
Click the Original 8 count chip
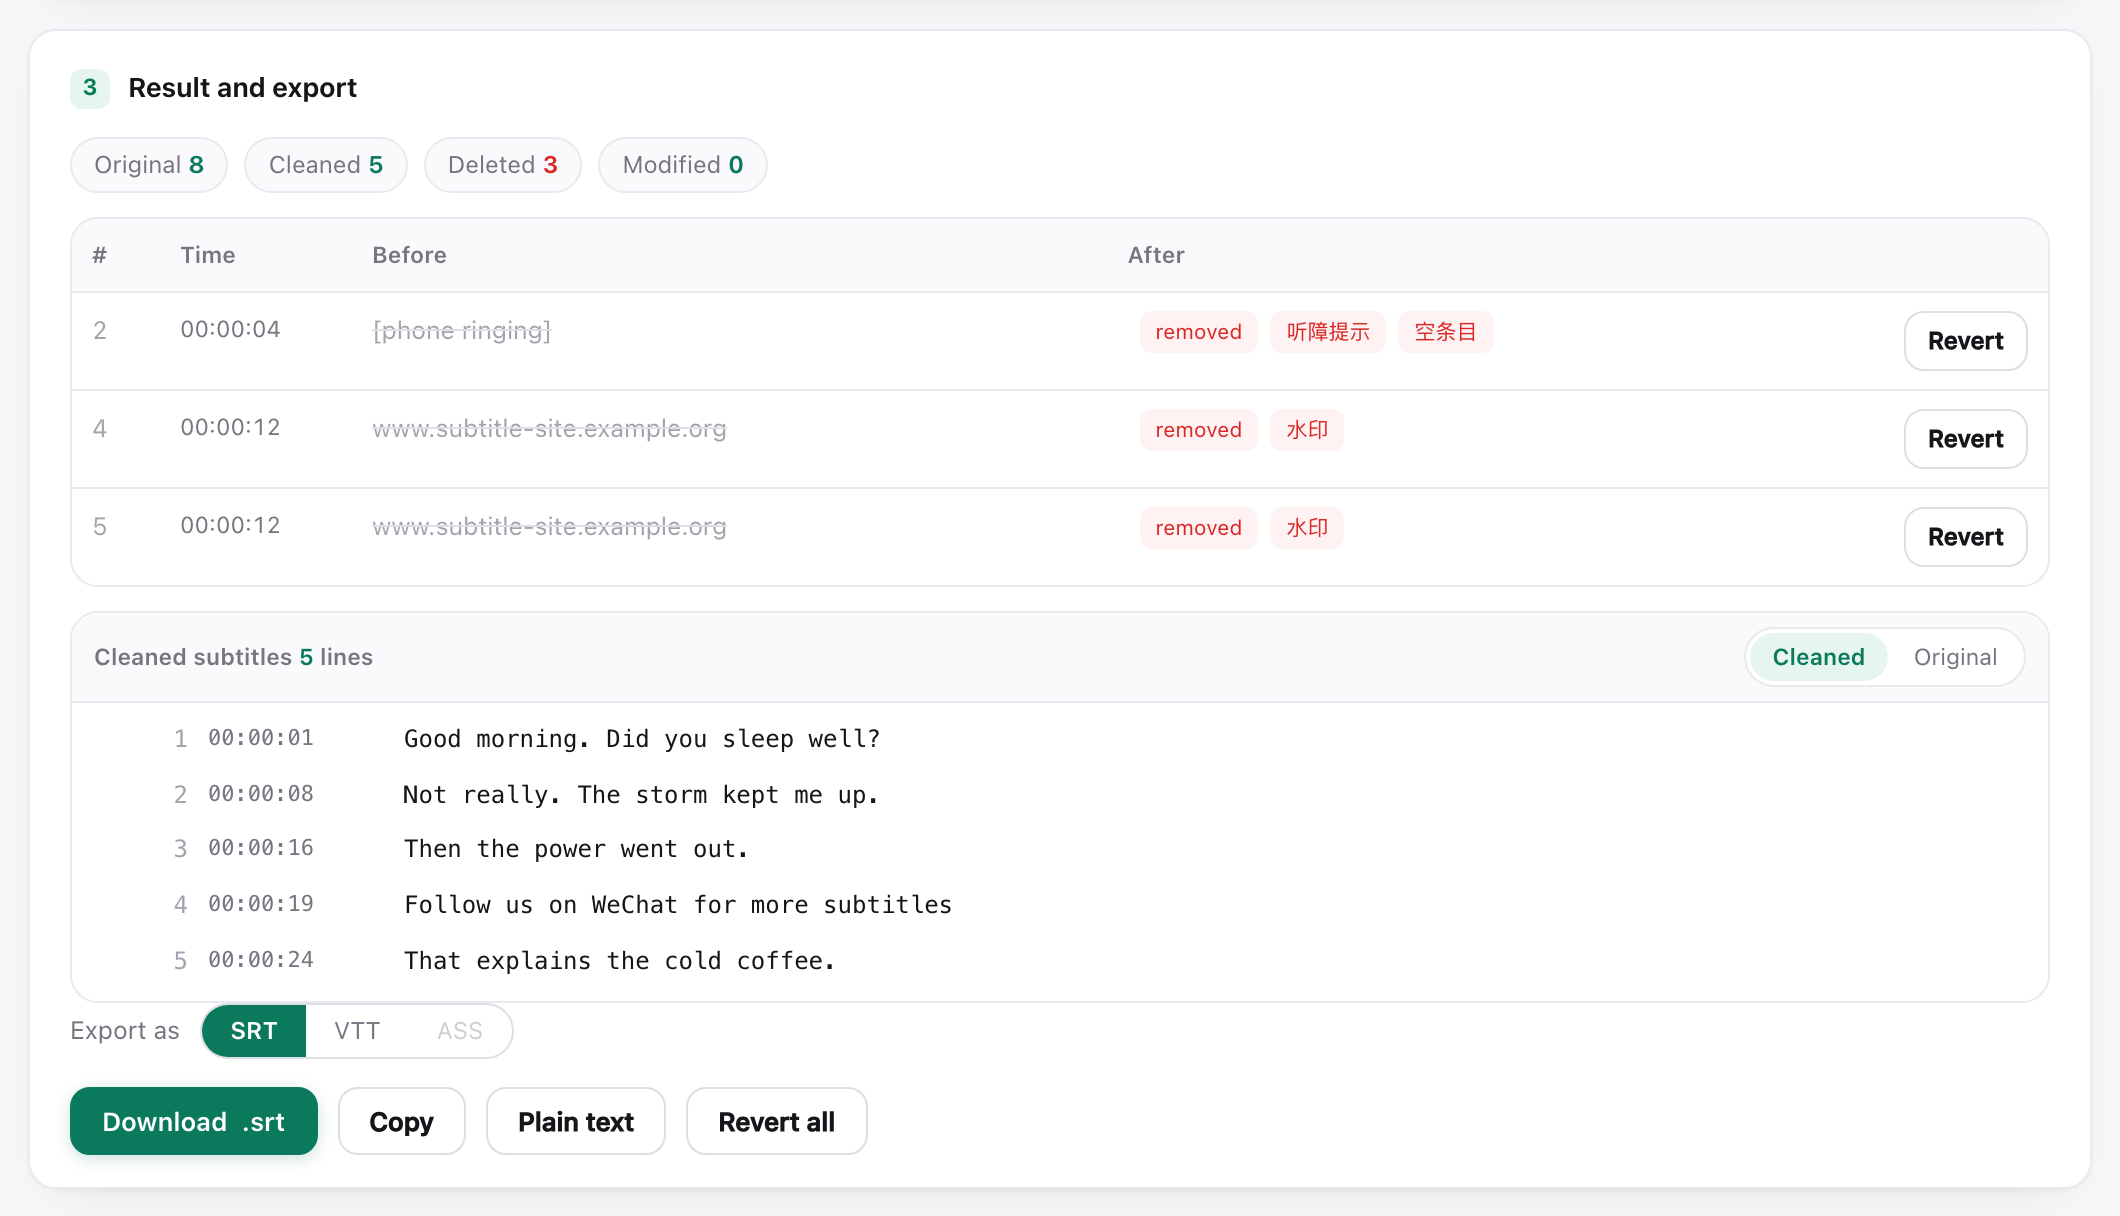tap(149, 165)
